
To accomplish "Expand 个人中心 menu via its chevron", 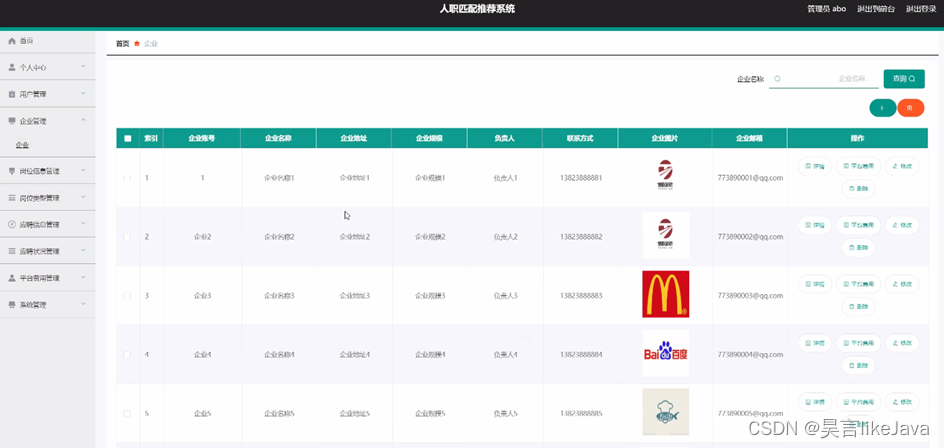I will click(x=84, y=67).
